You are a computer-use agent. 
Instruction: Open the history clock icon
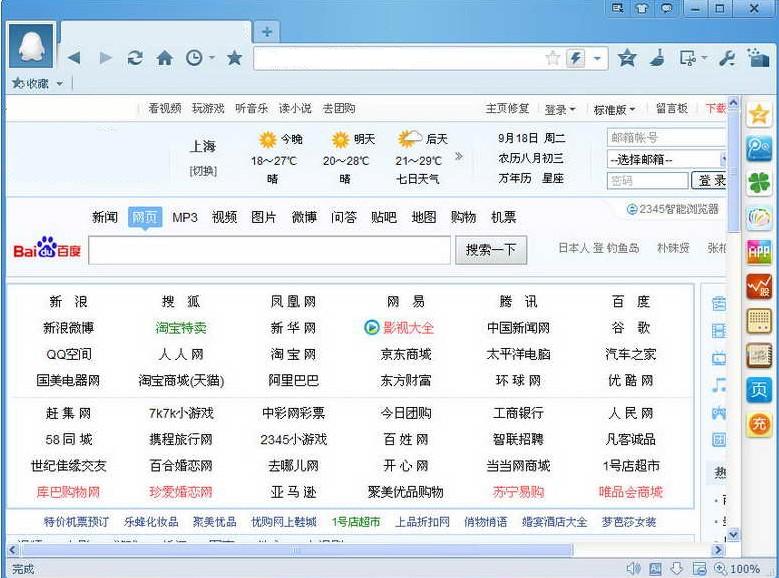pyautogui.click(x=194, y=58)
